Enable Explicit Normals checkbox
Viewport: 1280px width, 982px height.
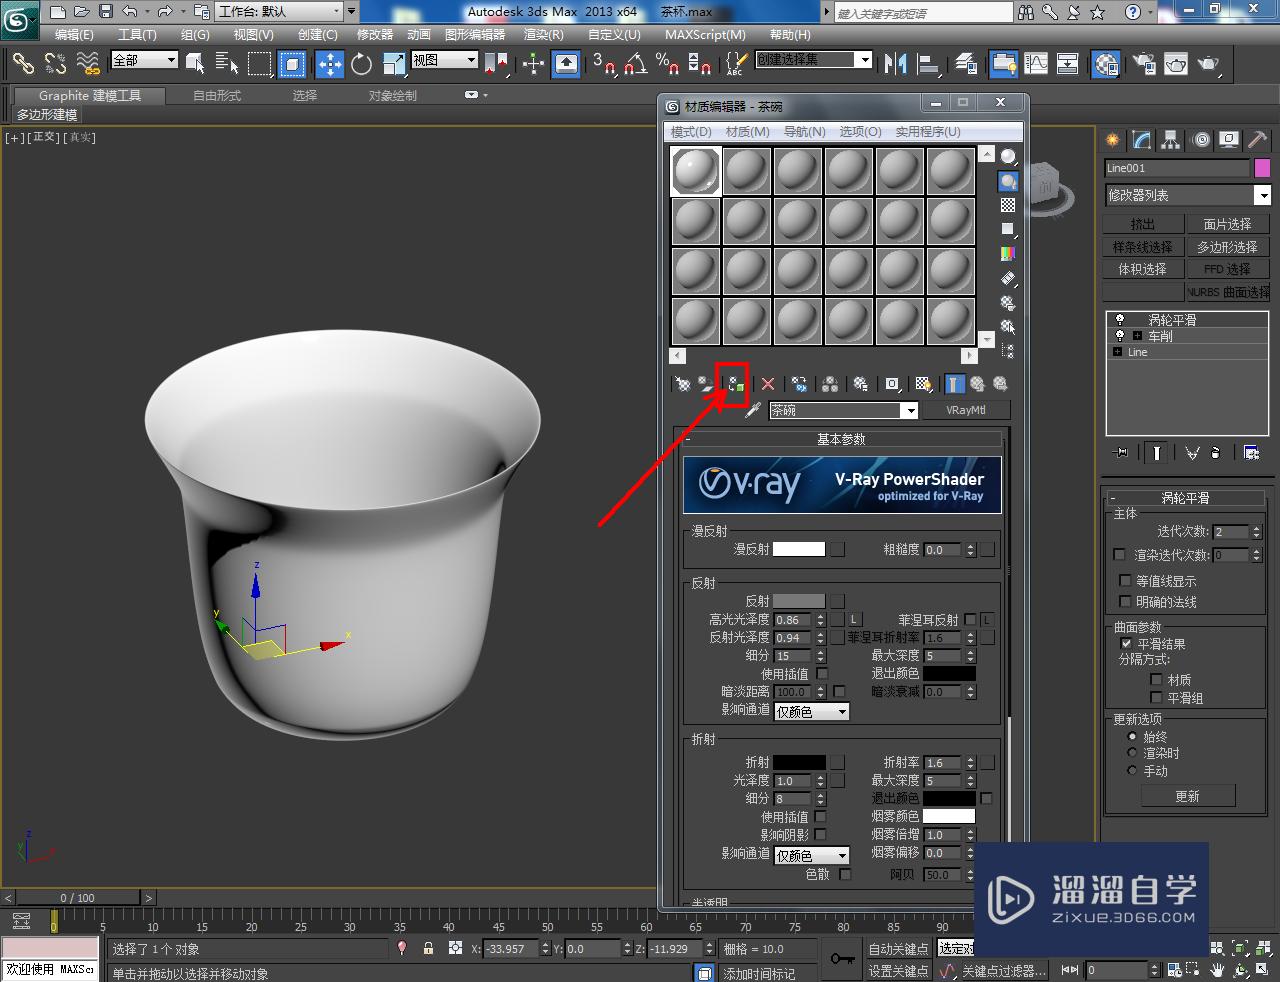[x=1125, y=602]
